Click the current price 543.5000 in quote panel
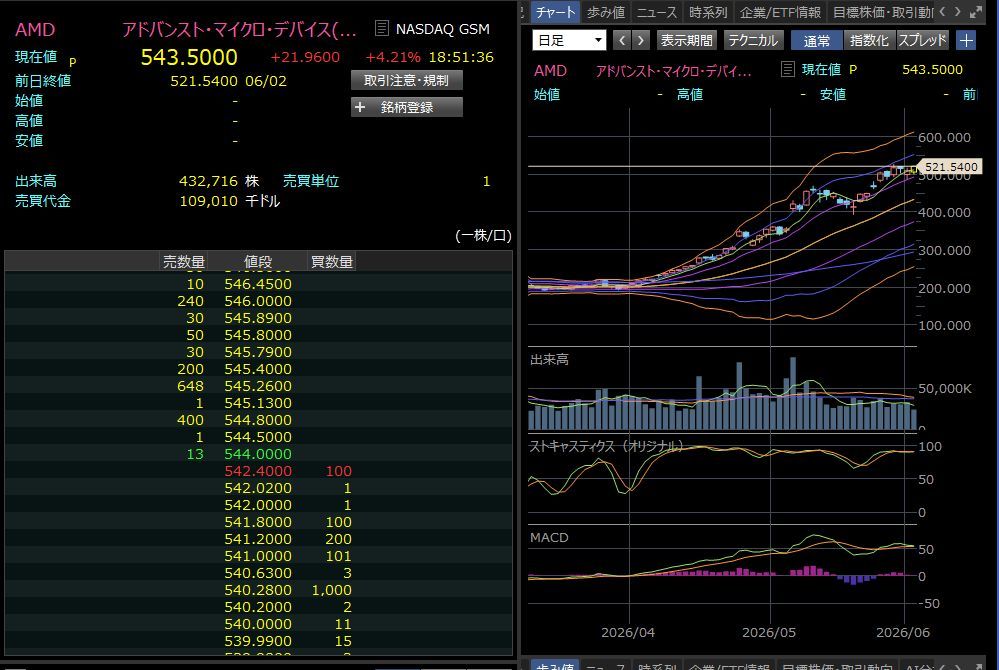This screenshot has width=999, height=670. [189, 57]
